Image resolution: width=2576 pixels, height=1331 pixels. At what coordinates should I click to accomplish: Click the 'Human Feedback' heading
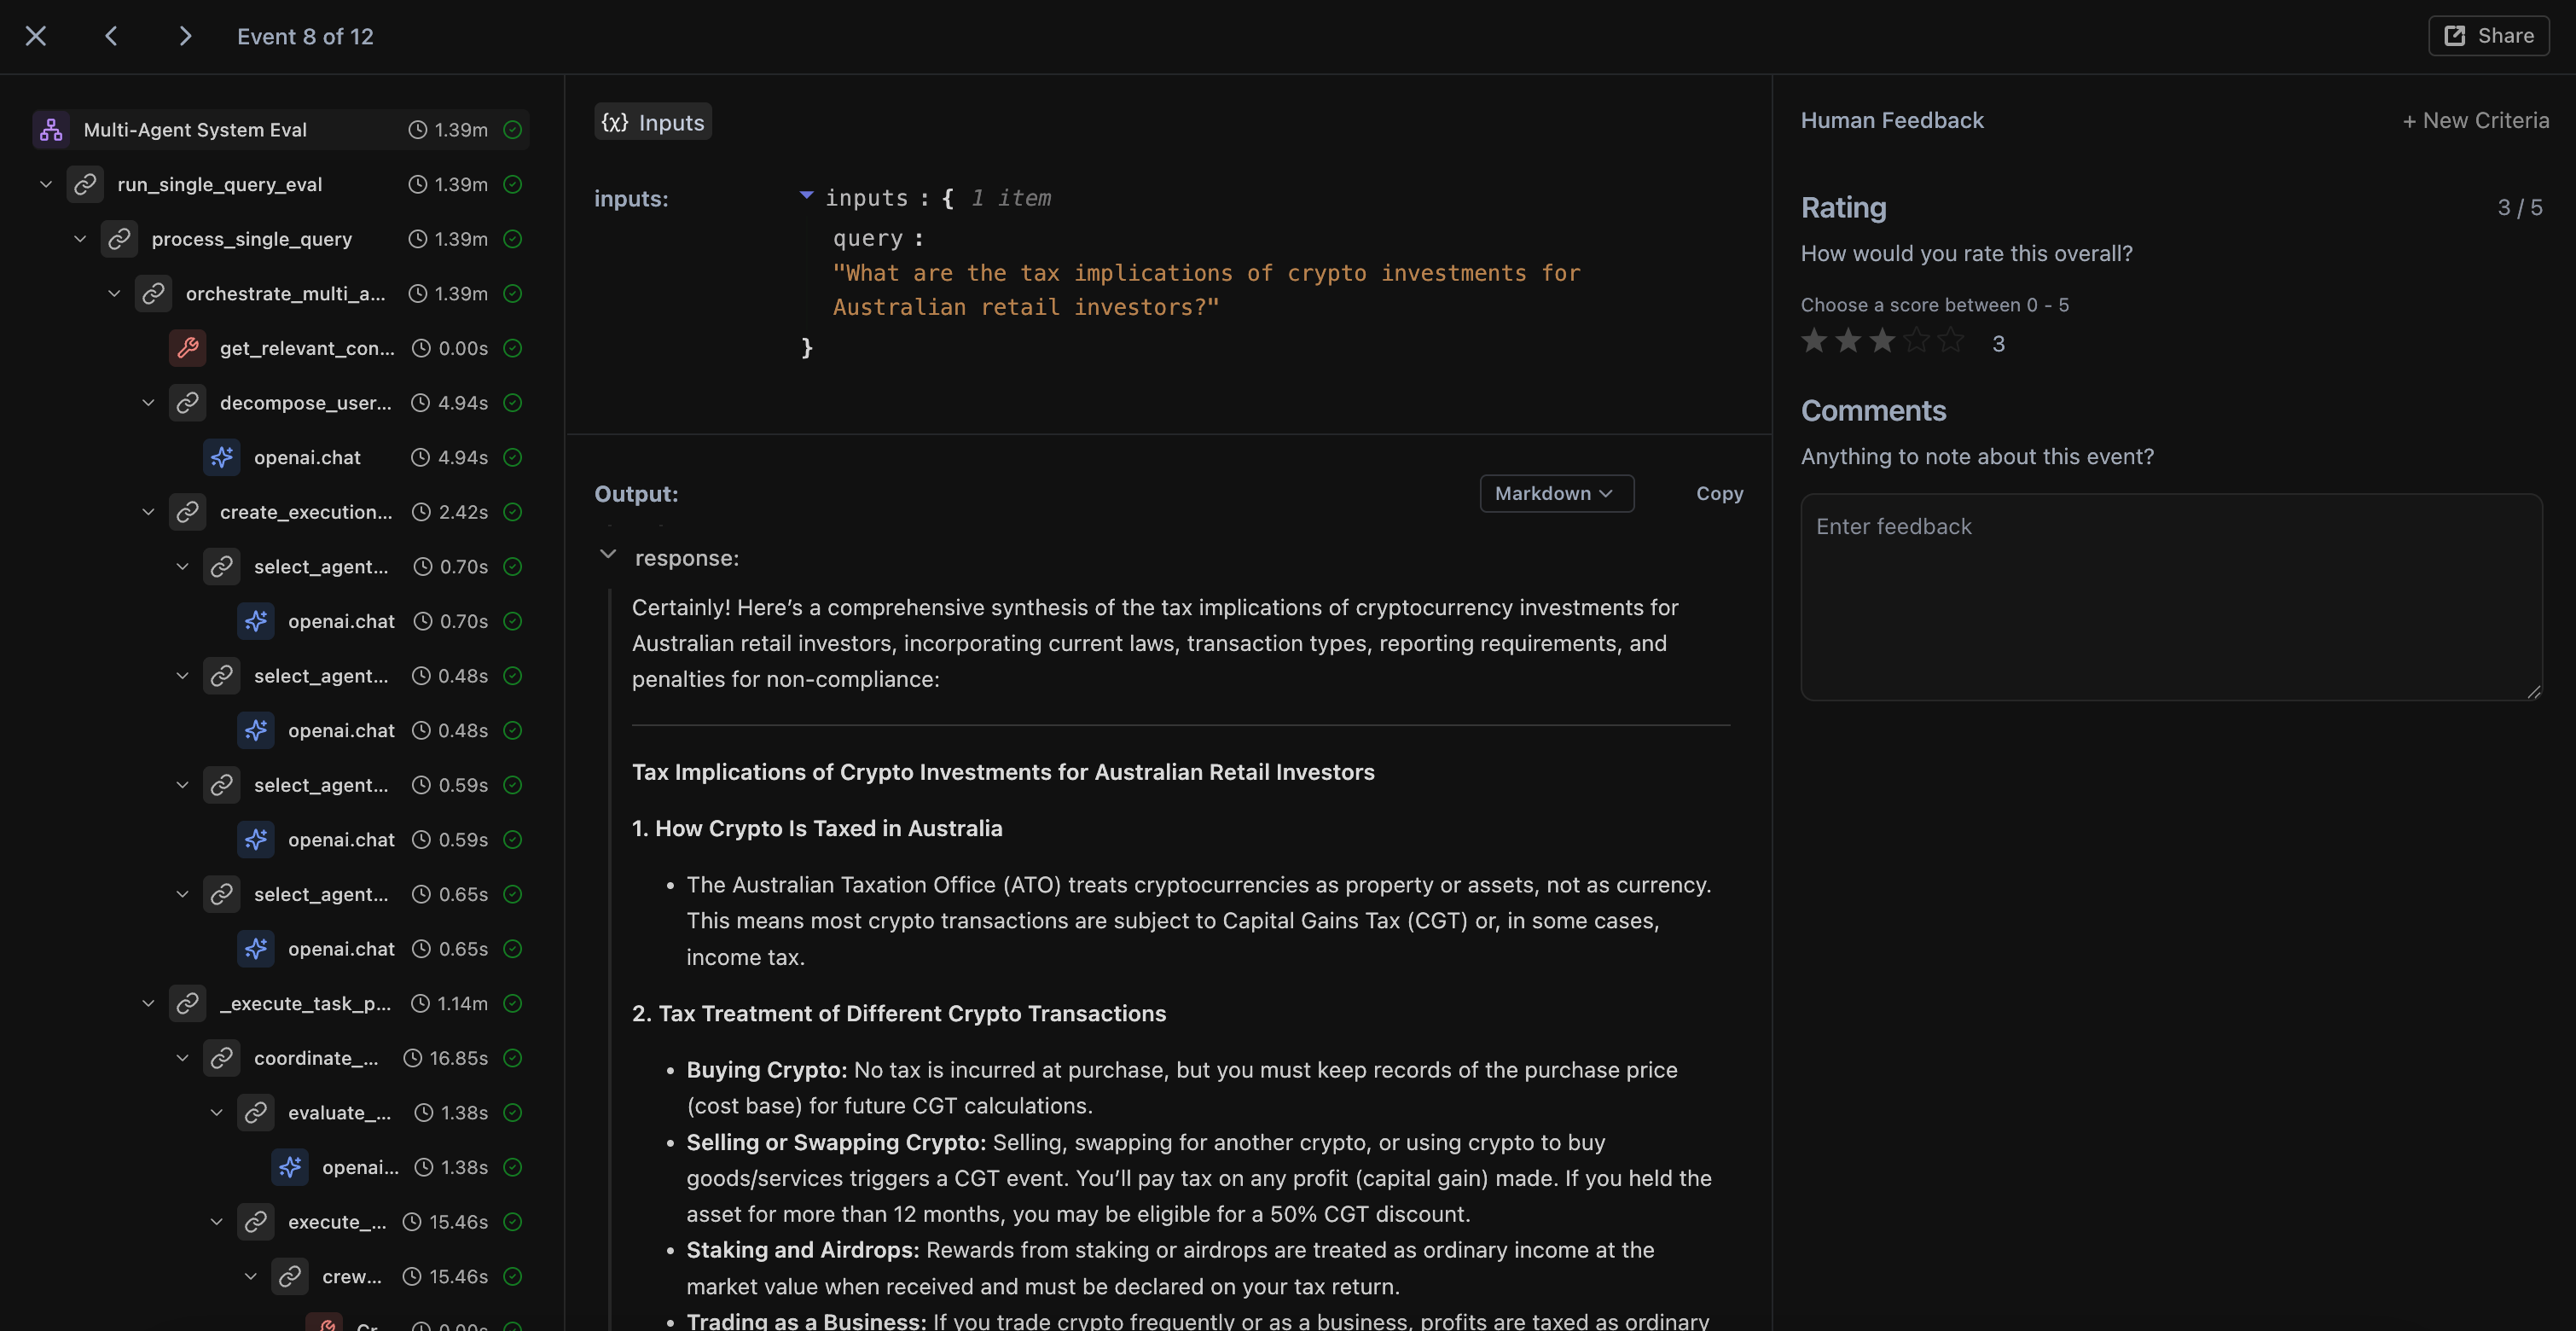1892,121
